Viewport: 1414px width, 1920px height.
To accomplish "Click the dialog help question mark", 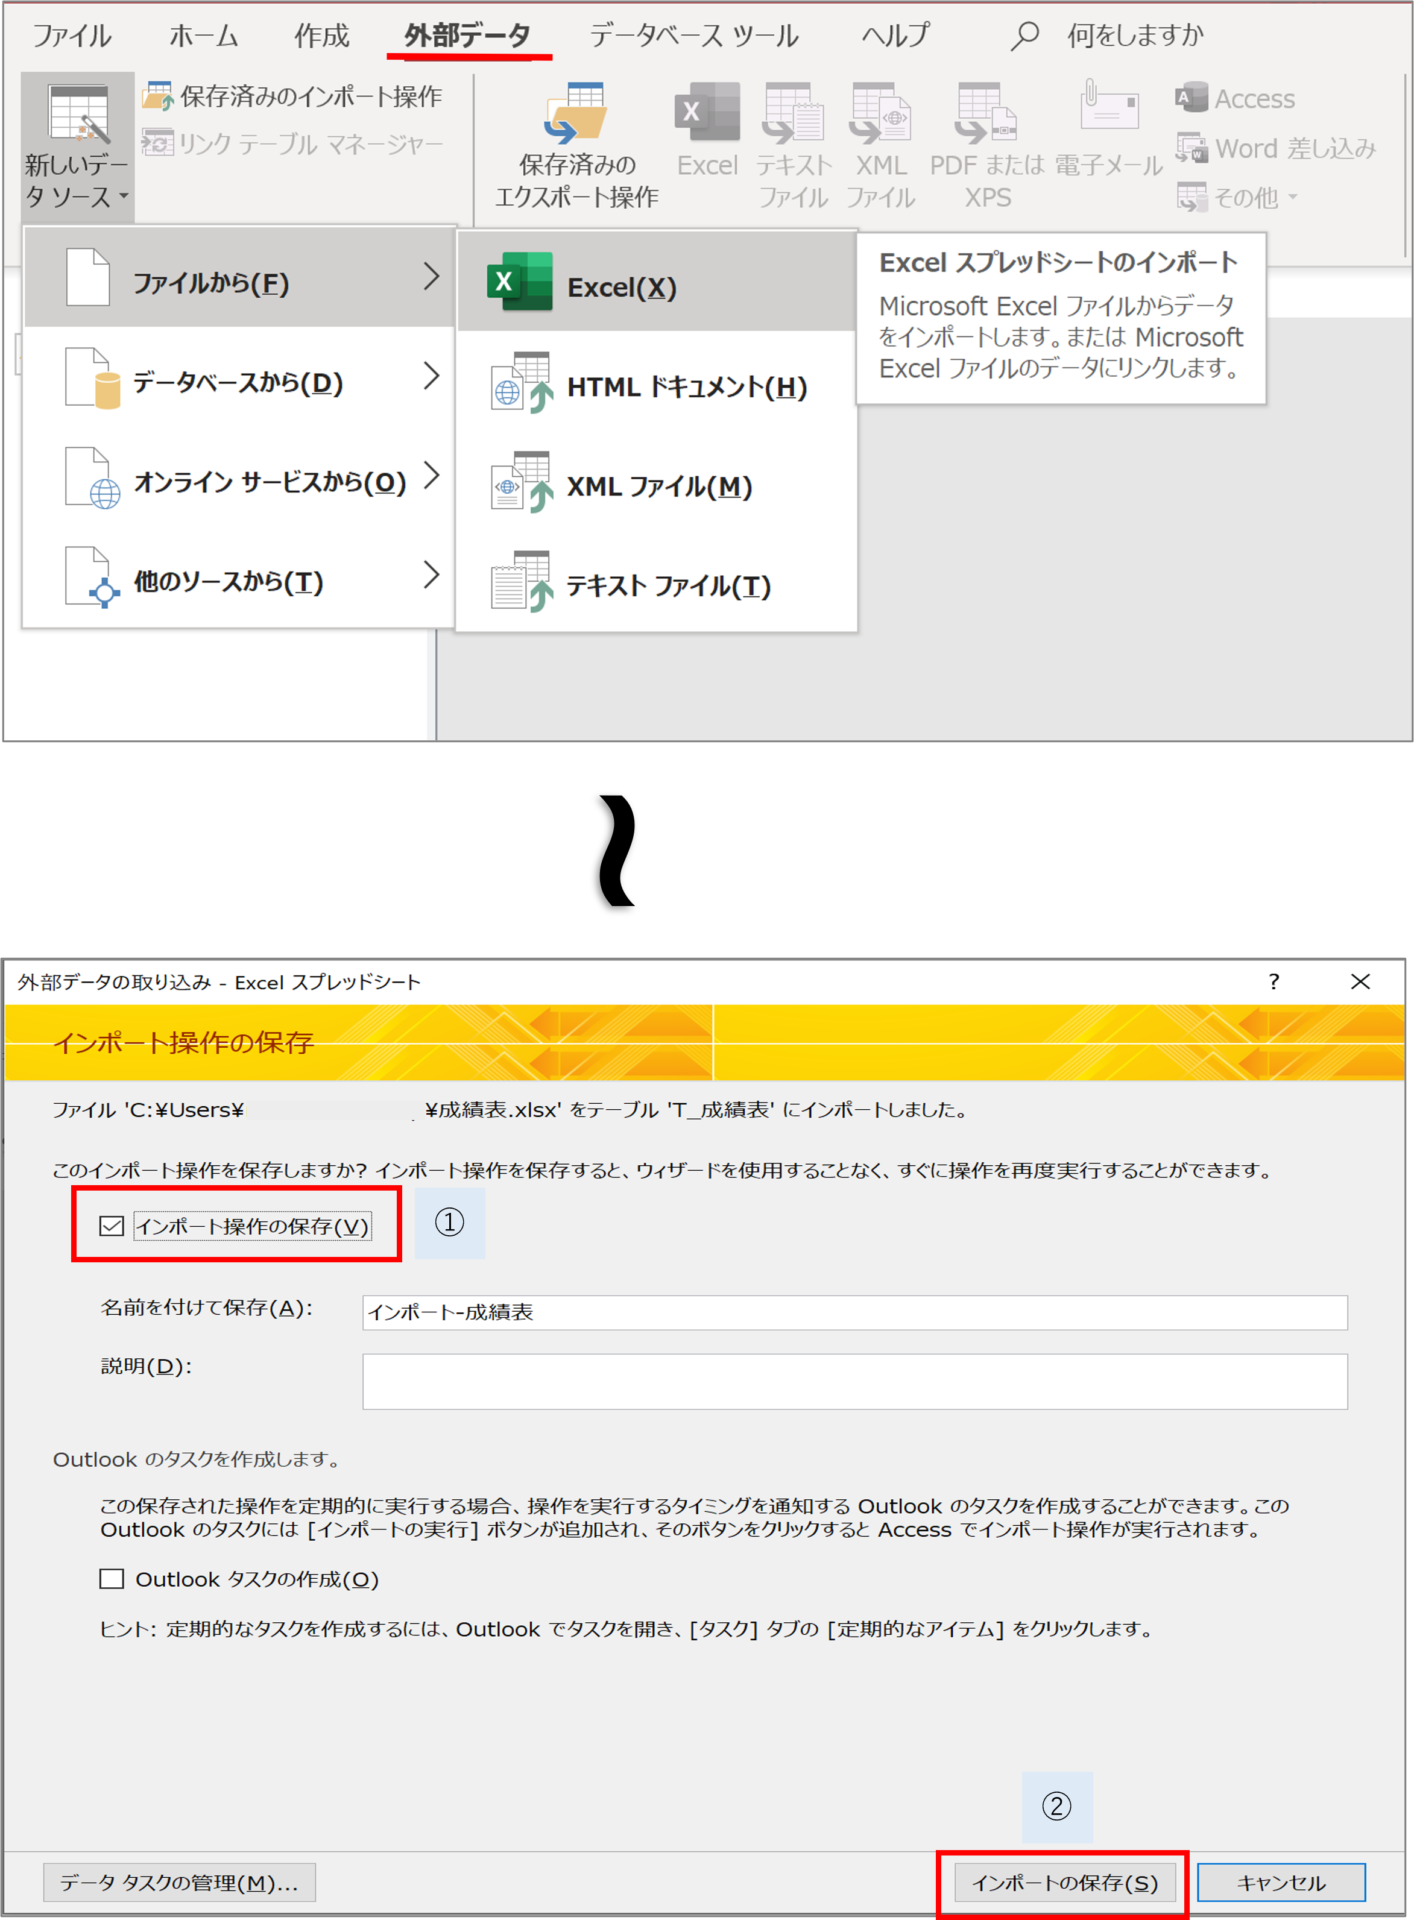I will pyautogui.click(x=1274, y=982).
